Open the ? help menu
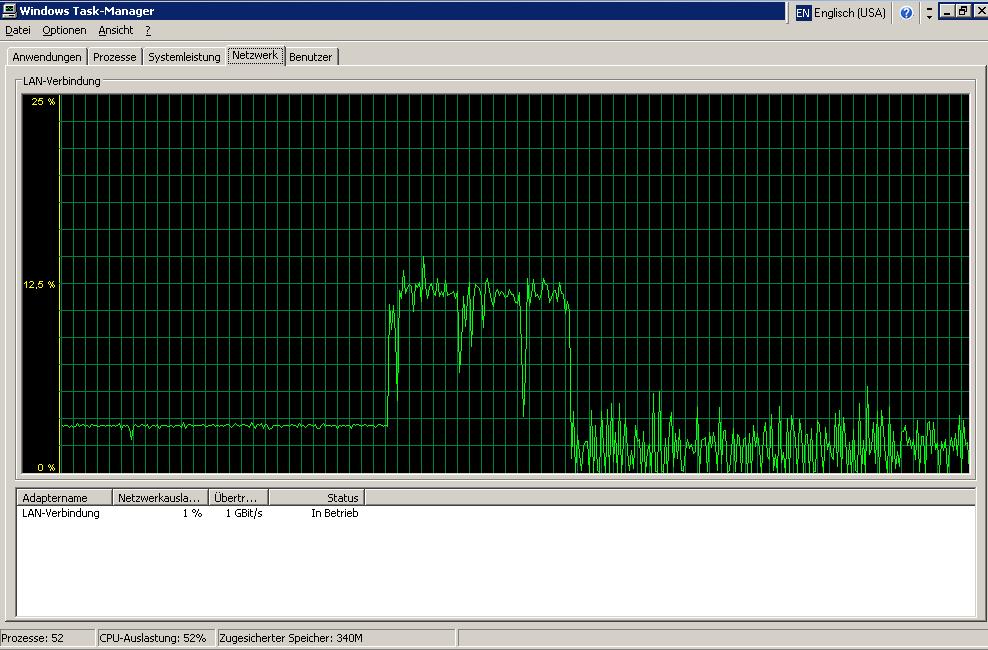The width and height of the screenshot is (988, 650). coord(148,31)
